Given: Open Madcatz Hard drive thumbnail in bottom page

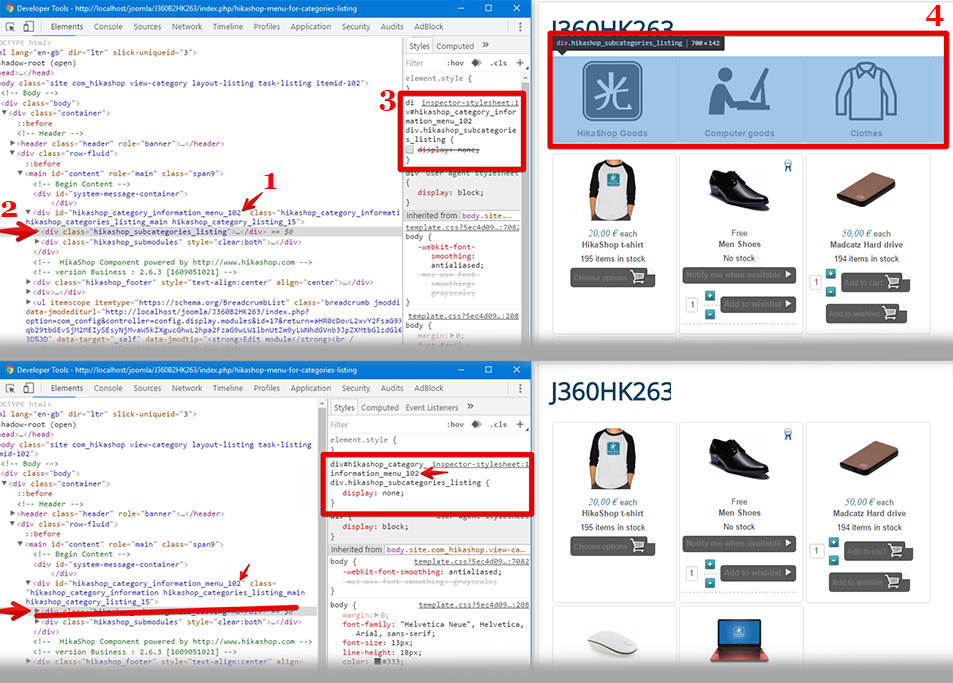Looking at the screenshot, I should (869, 459).
